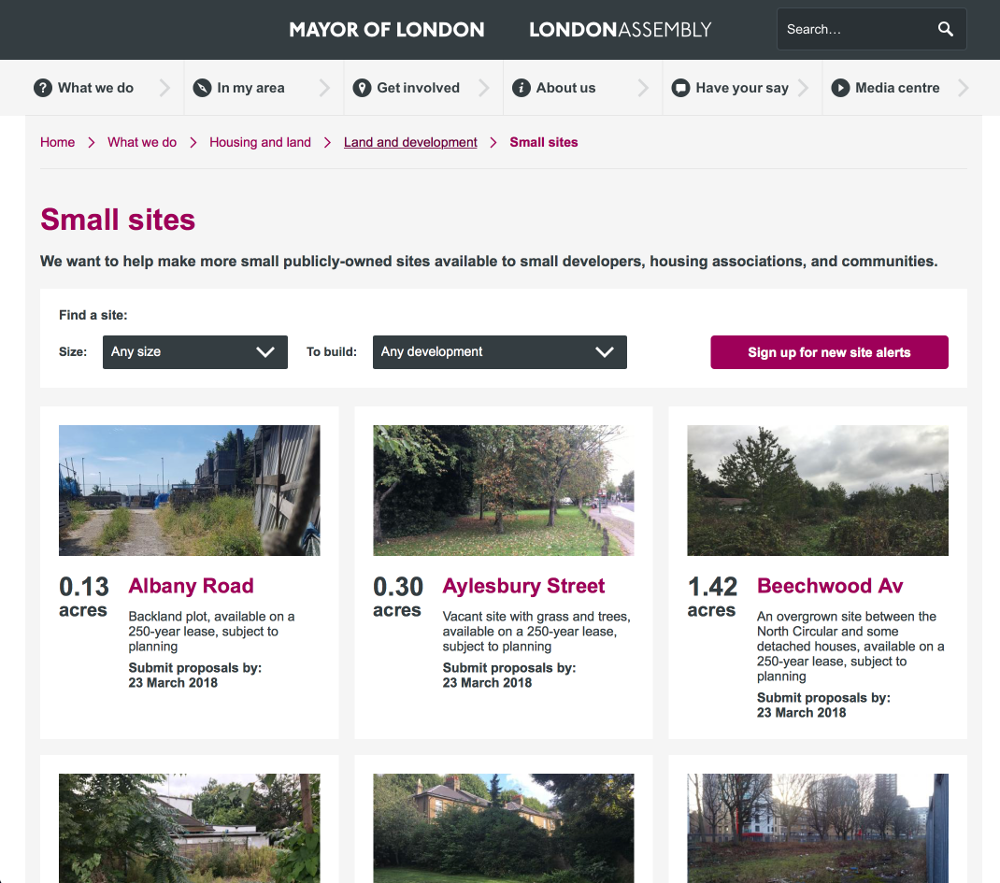1000x883 pixels.
Task: Click the Vacant site with grass description
Action: coord(536,631)
